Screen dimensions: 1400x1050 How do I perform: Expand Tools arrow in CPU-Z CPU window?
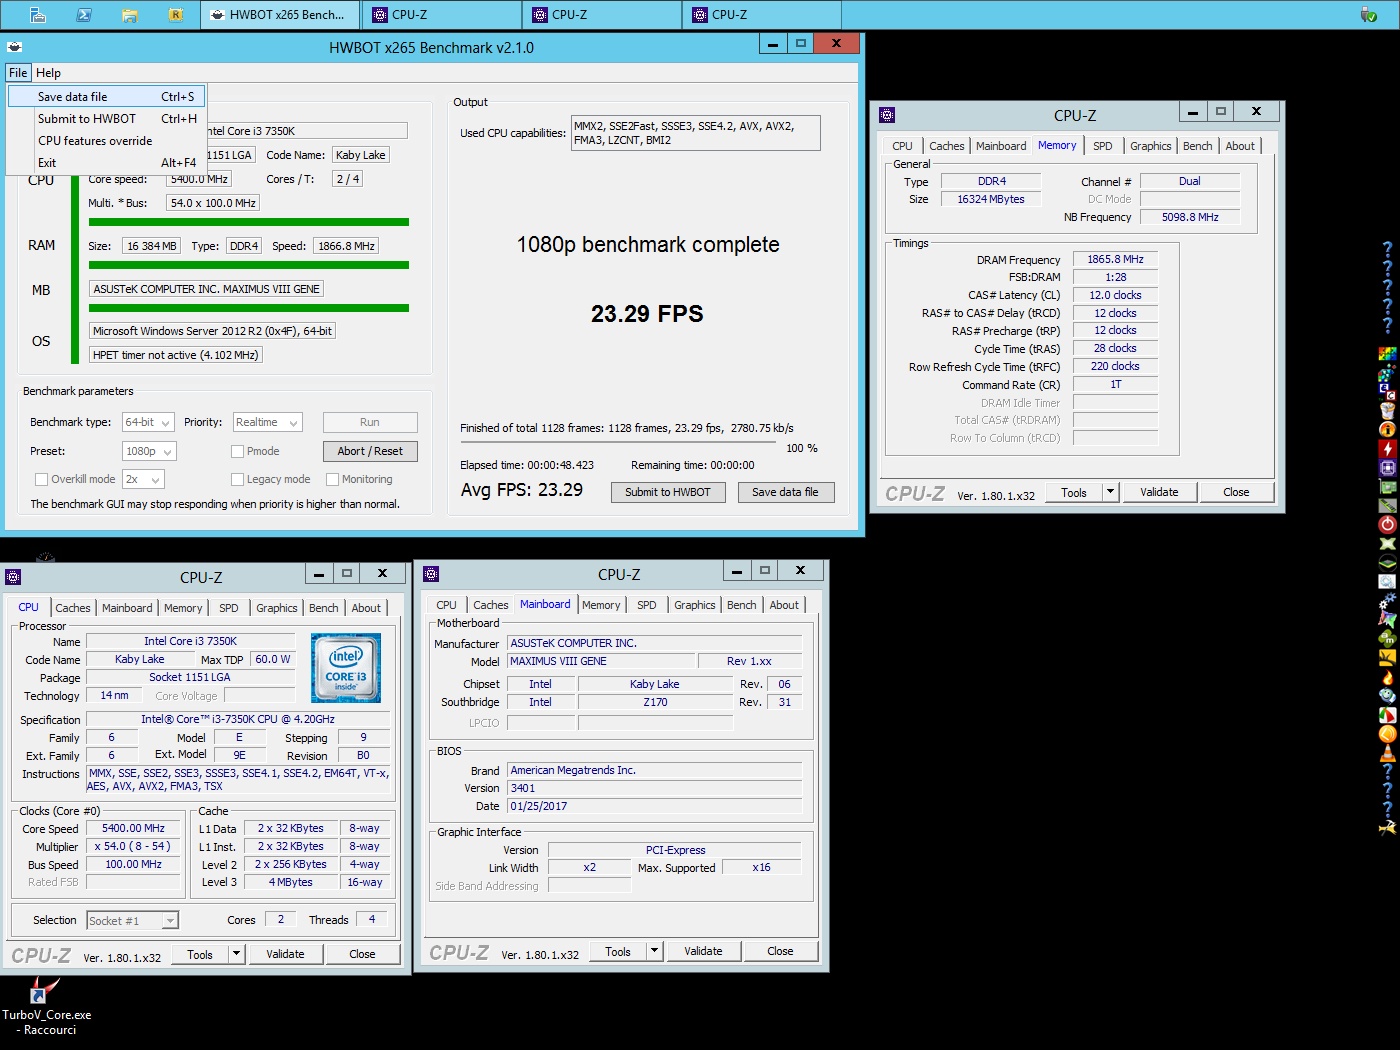237,954
